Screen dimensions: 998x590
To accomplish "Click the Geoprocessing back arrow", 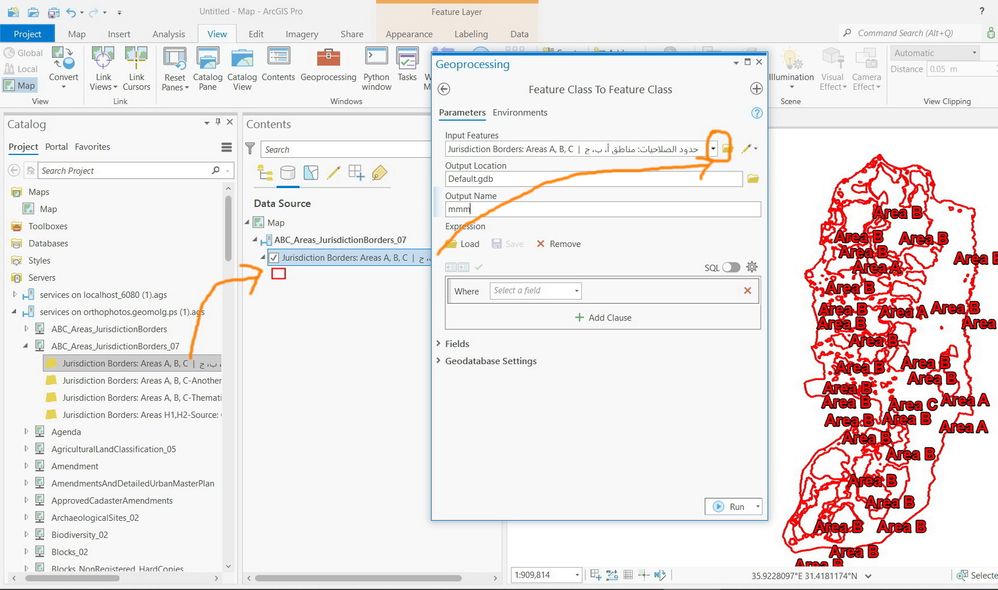I will [444, 89].
